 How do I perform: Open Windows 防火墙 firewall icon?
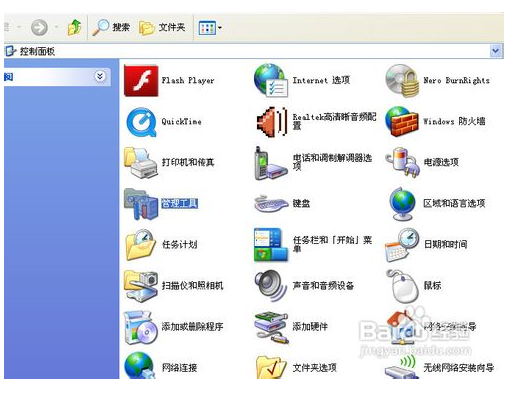pyautogui.click(x=402, y=122)
